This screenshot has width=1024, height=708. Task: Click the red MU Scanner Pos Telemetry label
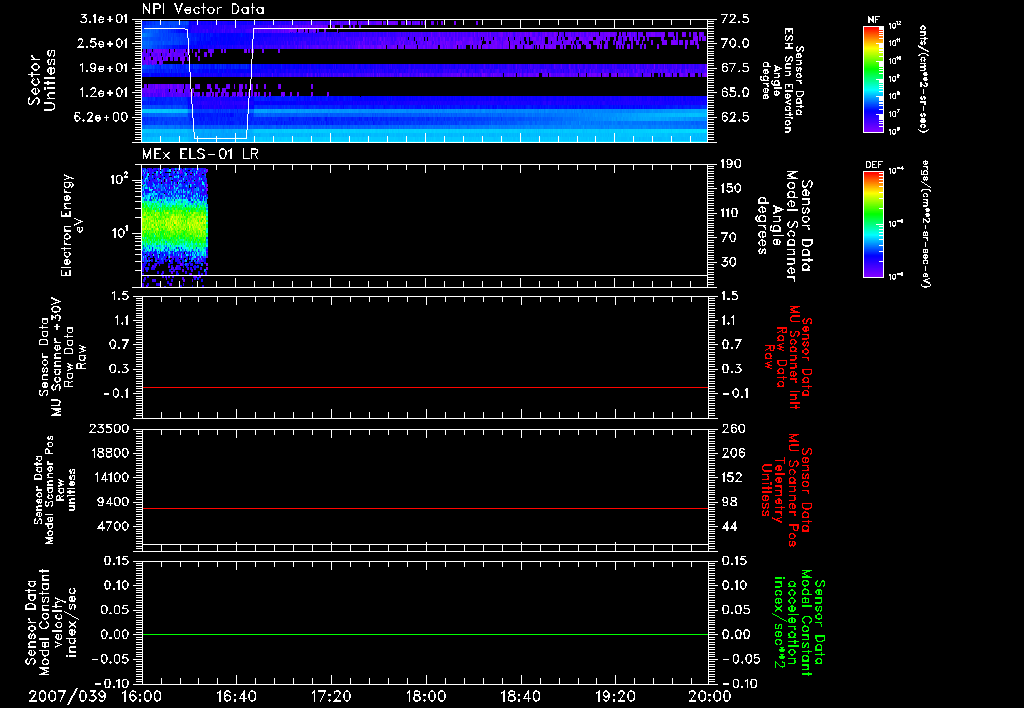pos(787,490)
